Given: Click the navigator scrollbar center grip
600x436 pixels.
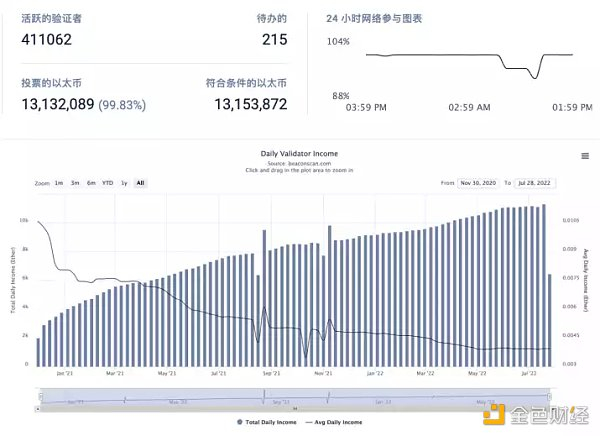Looking at the screenshot, I should (x=295, y=409).
